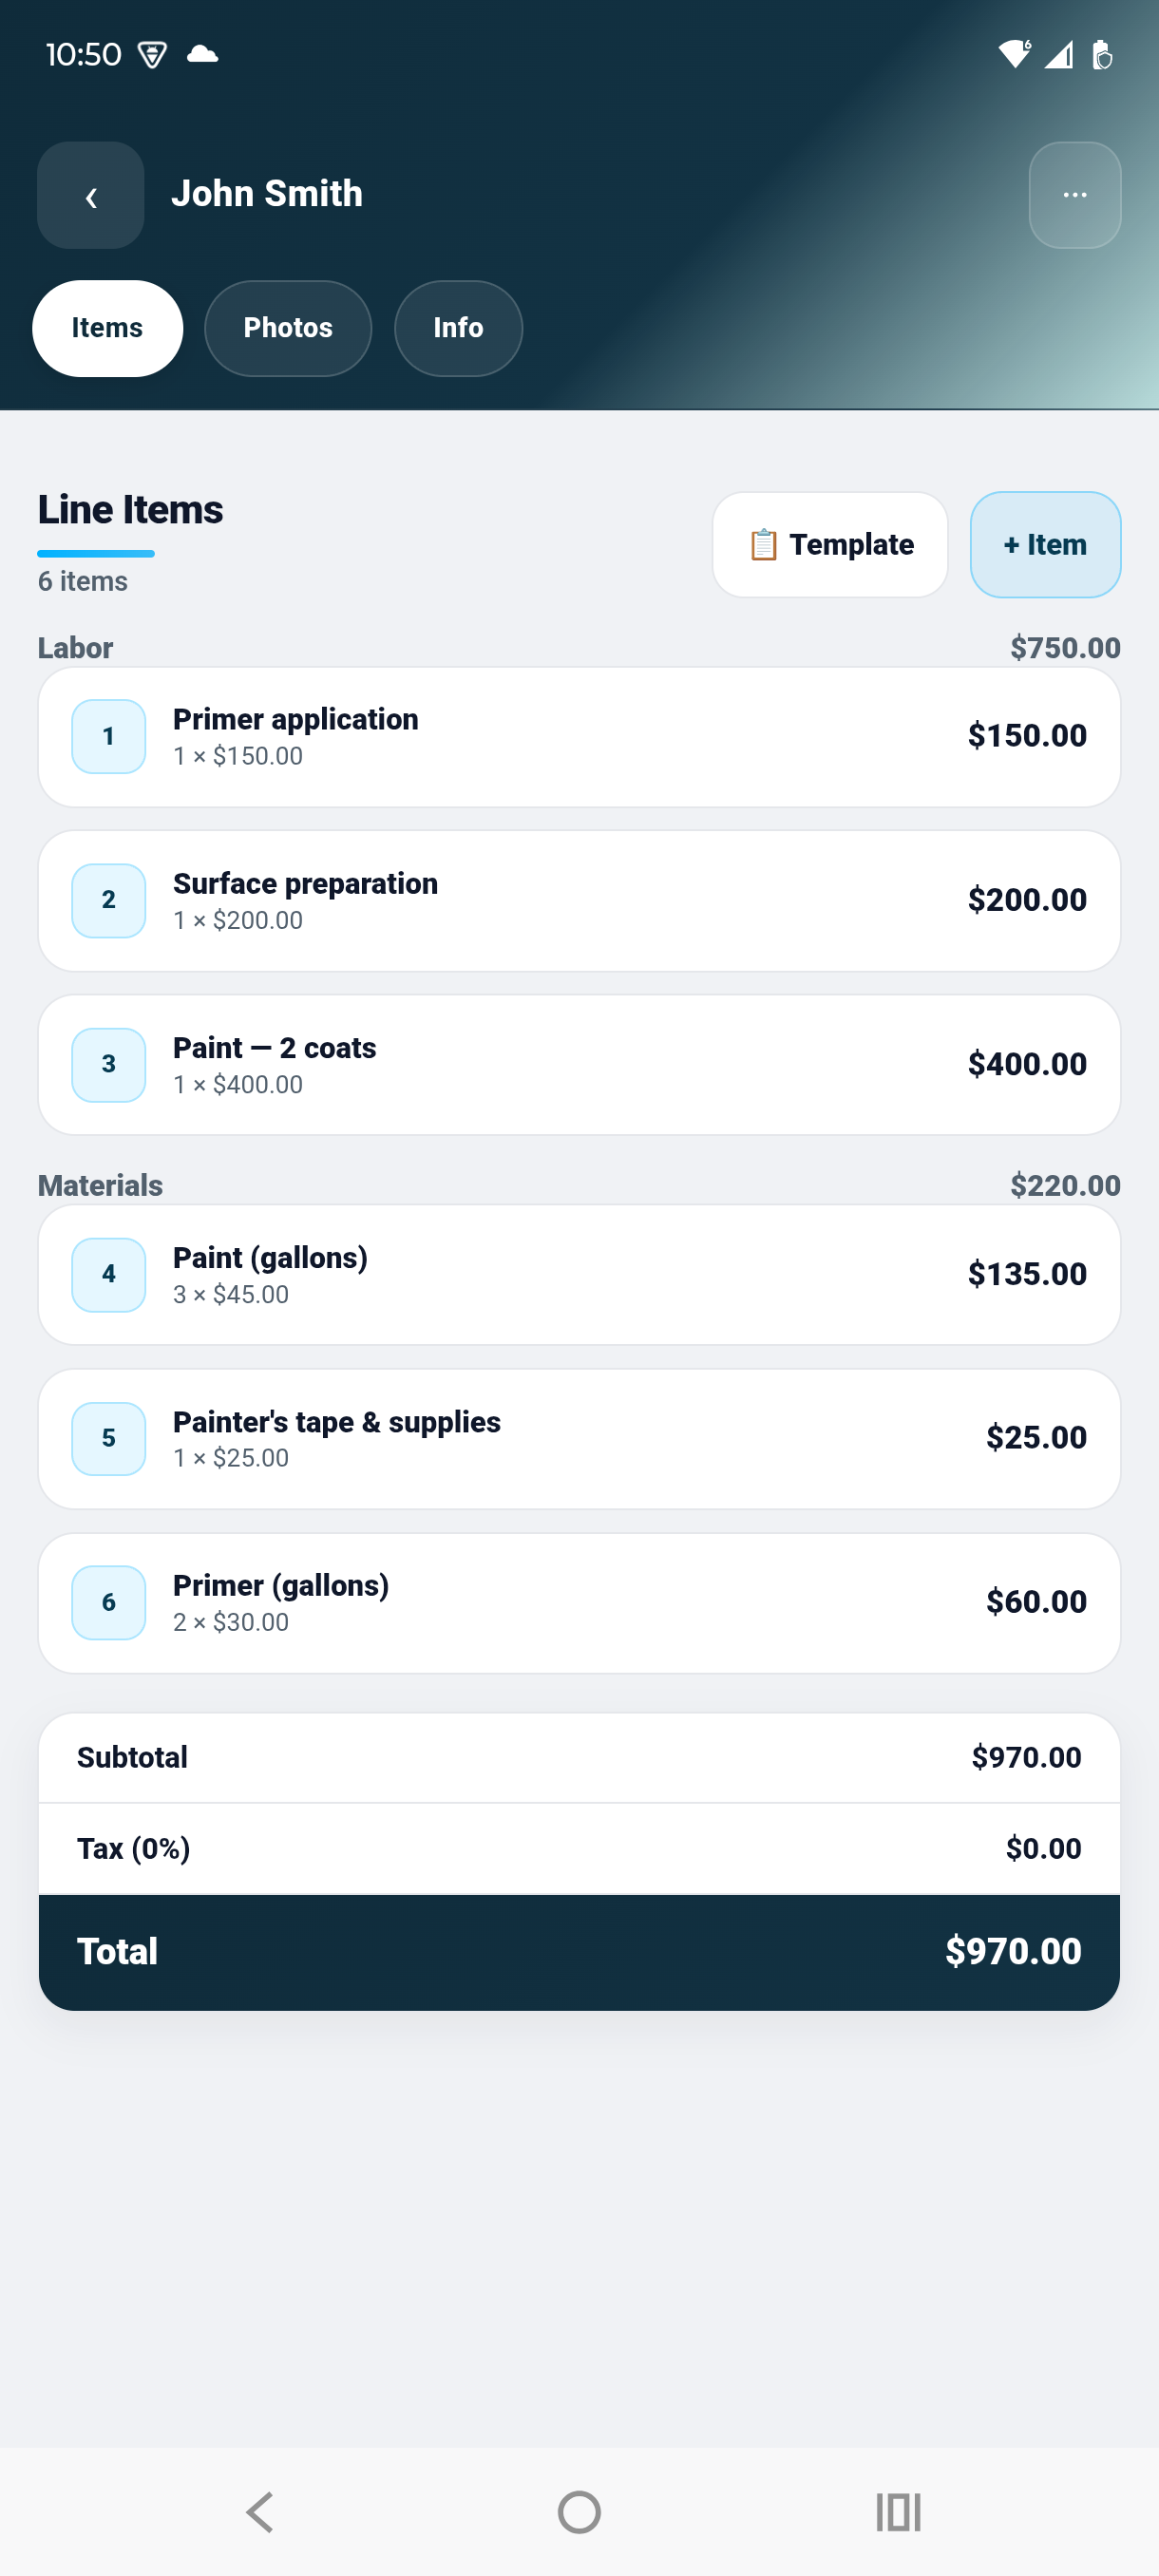Open recent apps from the navigation bar
The image size is (1159, 2576).
pyautogui.click(x=897, y=2512)
